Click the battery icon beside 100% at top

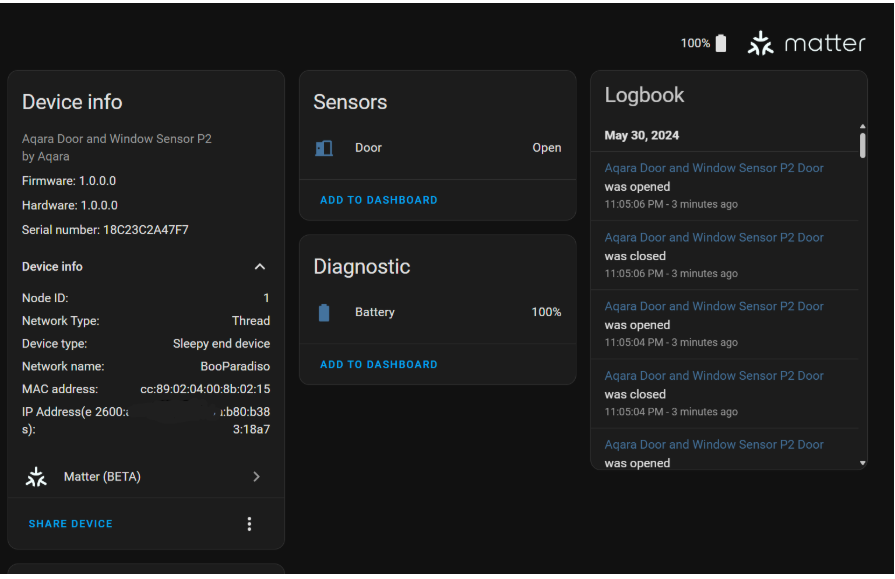721,43
